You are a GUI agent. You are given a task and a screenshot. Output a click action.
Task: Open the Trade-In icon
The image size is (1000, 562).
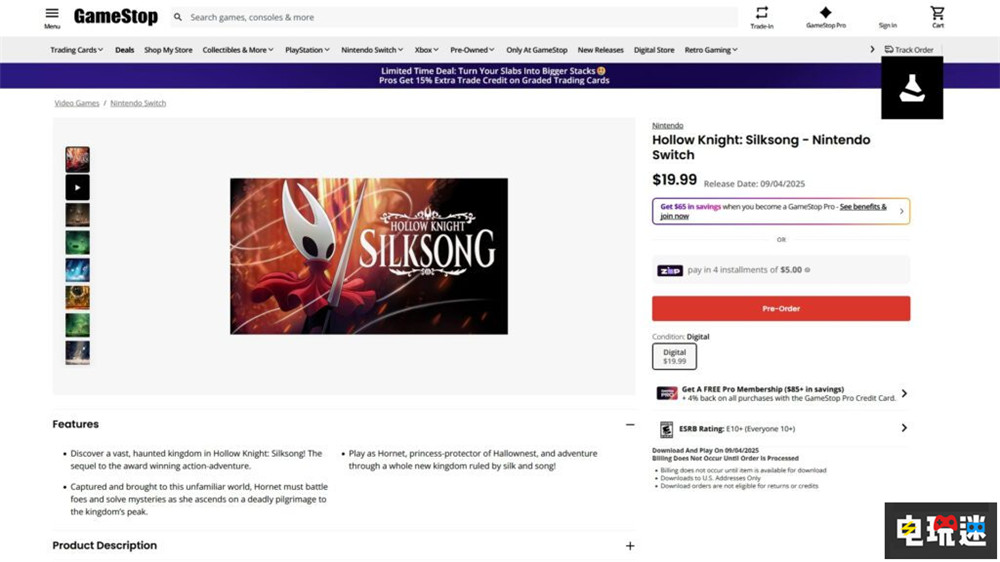761,13
